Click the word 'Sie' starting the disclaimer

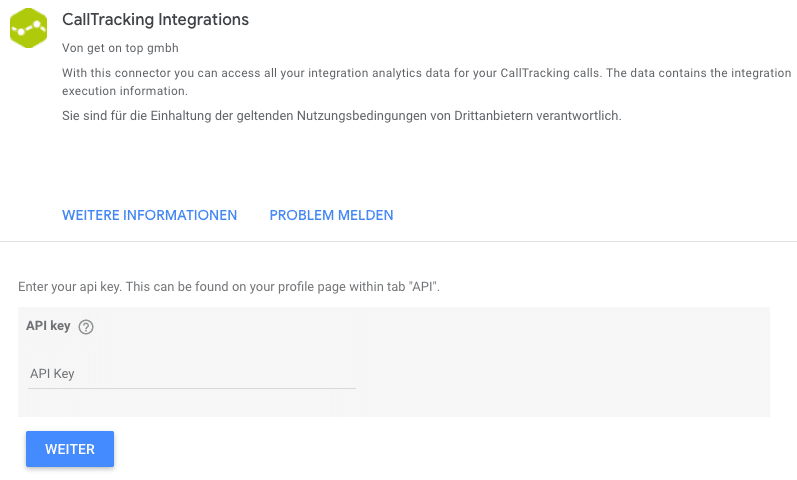click(70, 116)
